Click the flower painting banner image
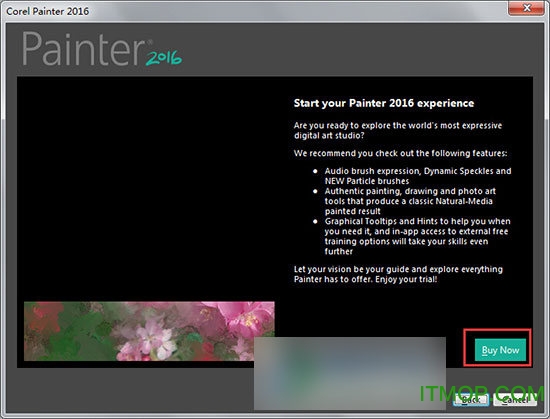The image size is (550, 419). (149, 331)
